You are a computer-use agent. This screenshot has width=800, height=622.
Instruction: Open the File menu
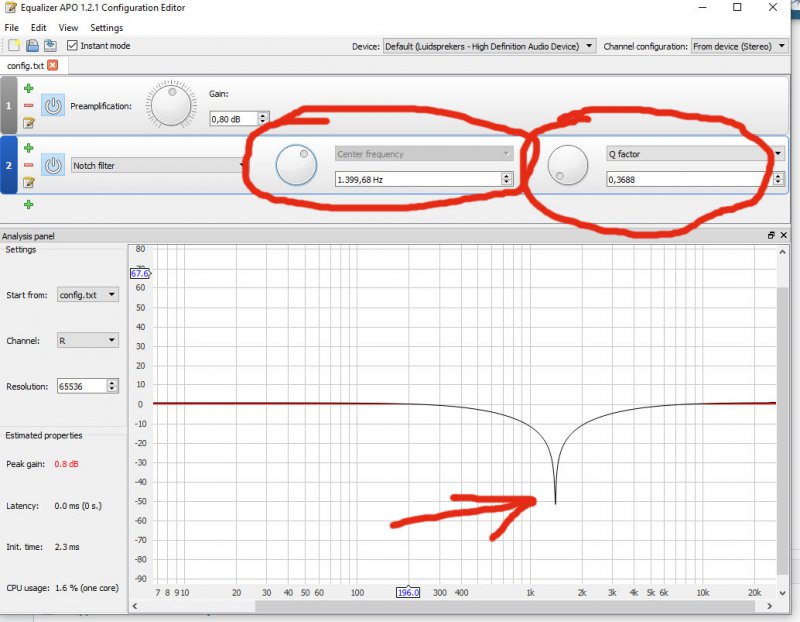(11, 28)
